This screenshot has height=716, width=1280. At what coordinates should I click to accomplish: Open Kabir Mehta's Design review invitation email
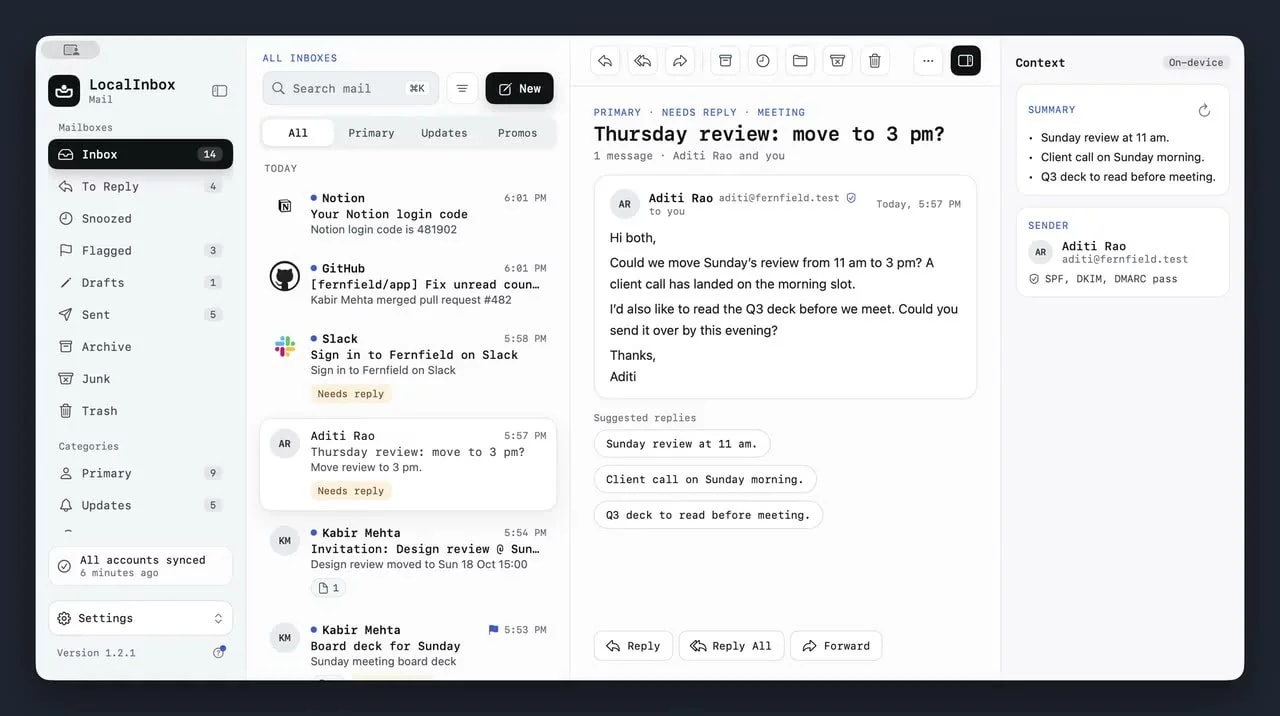(x=408, y=561)
